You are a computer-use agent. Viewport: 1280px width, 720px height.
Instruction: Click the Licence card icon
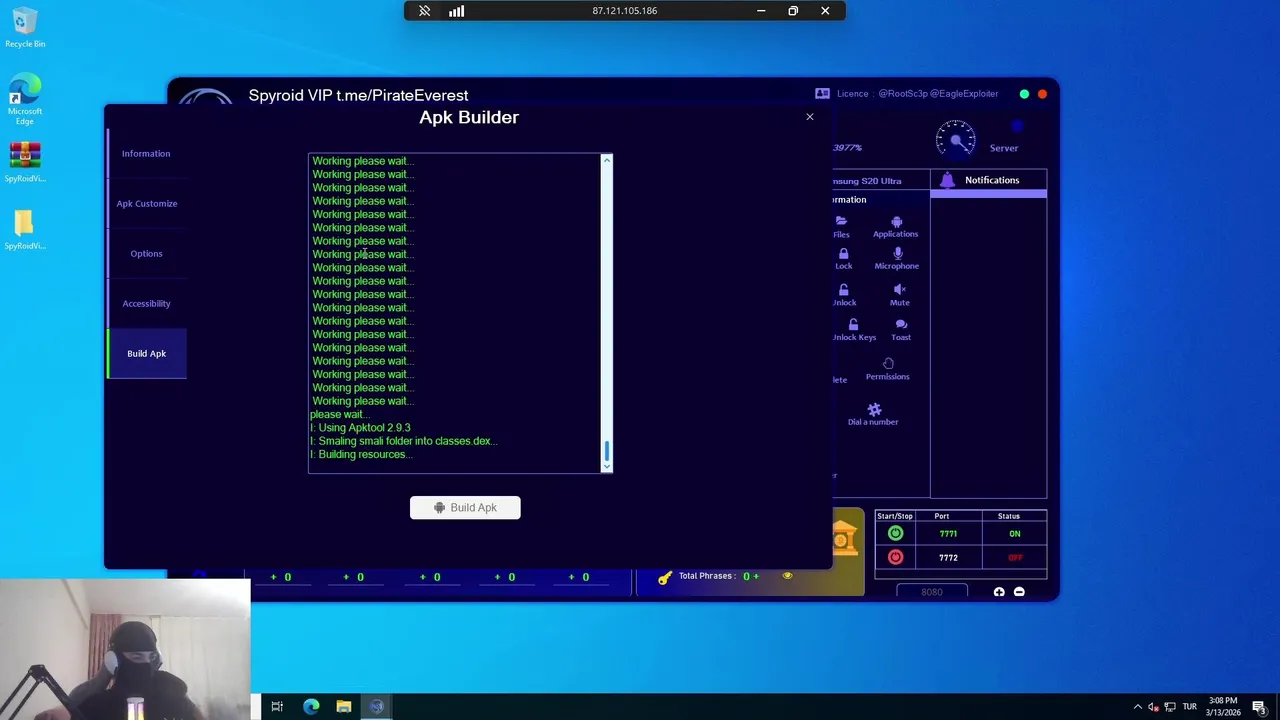[x=822, y=94]
